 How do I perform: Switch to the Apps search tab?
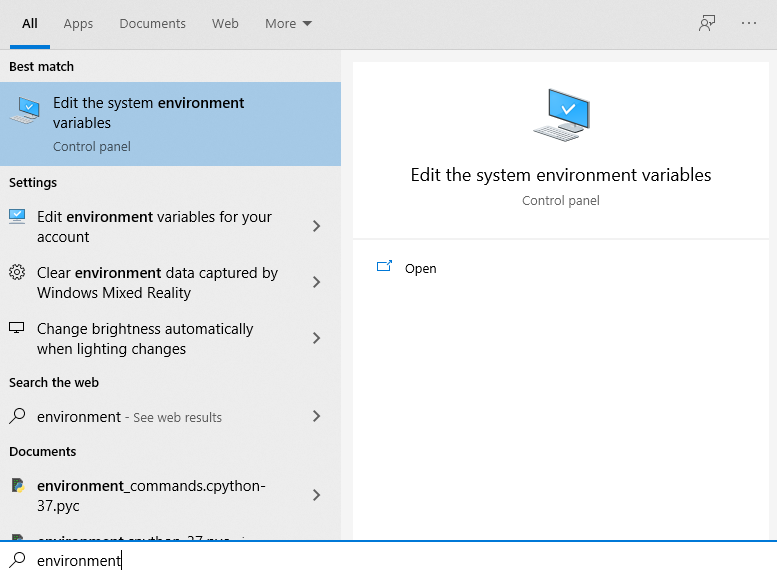pos(78,24)
